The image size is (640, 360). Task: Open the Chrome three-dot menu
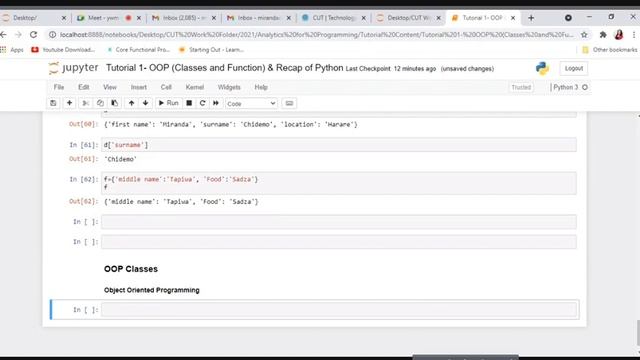pos(634,35)
